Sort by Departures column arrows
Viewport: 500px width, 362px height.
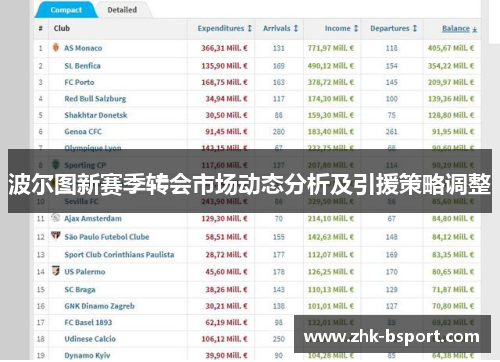(415, 28)
